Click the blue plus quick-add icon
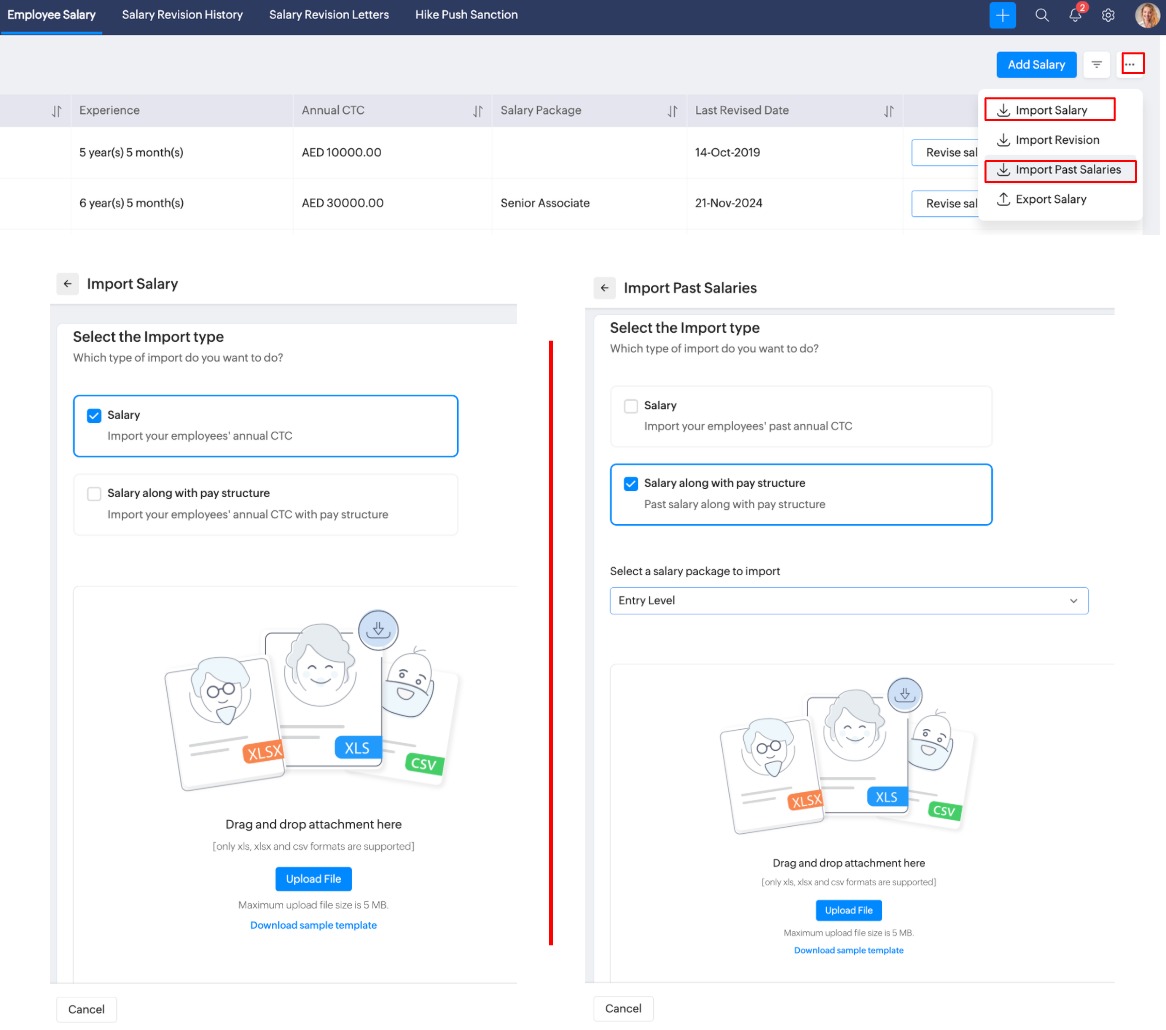1166x1030 pixels. tap(1002, 15)
